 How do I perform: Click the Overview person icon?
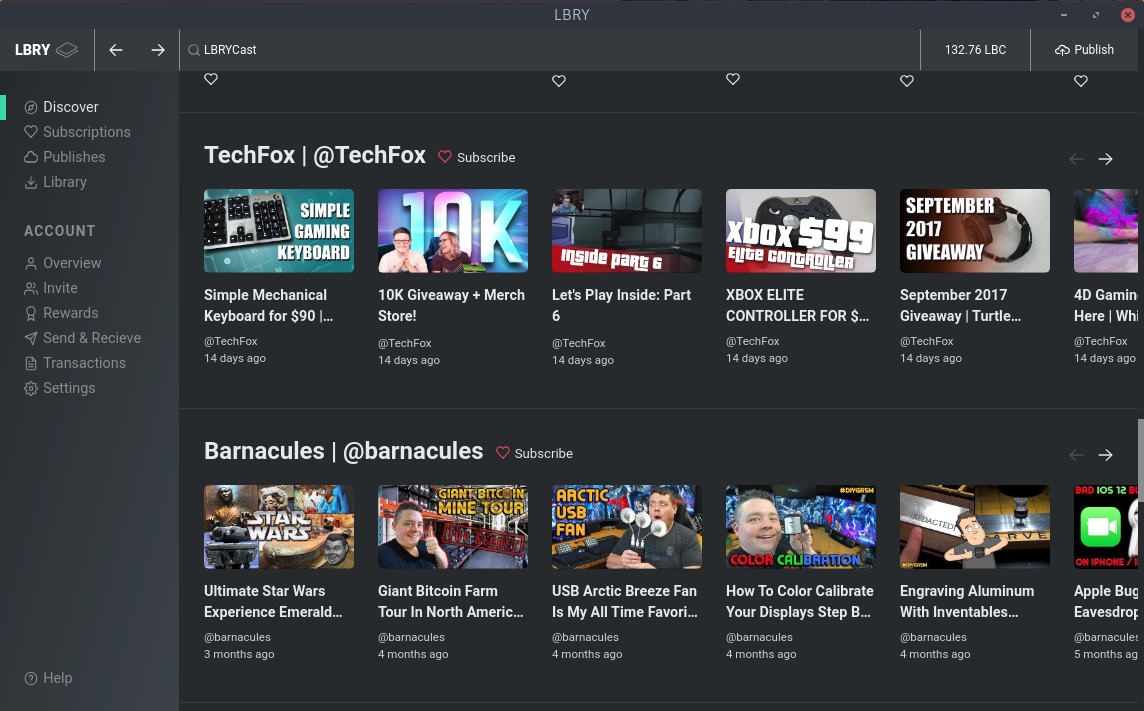pyautogui.click(x=31, y=263)
